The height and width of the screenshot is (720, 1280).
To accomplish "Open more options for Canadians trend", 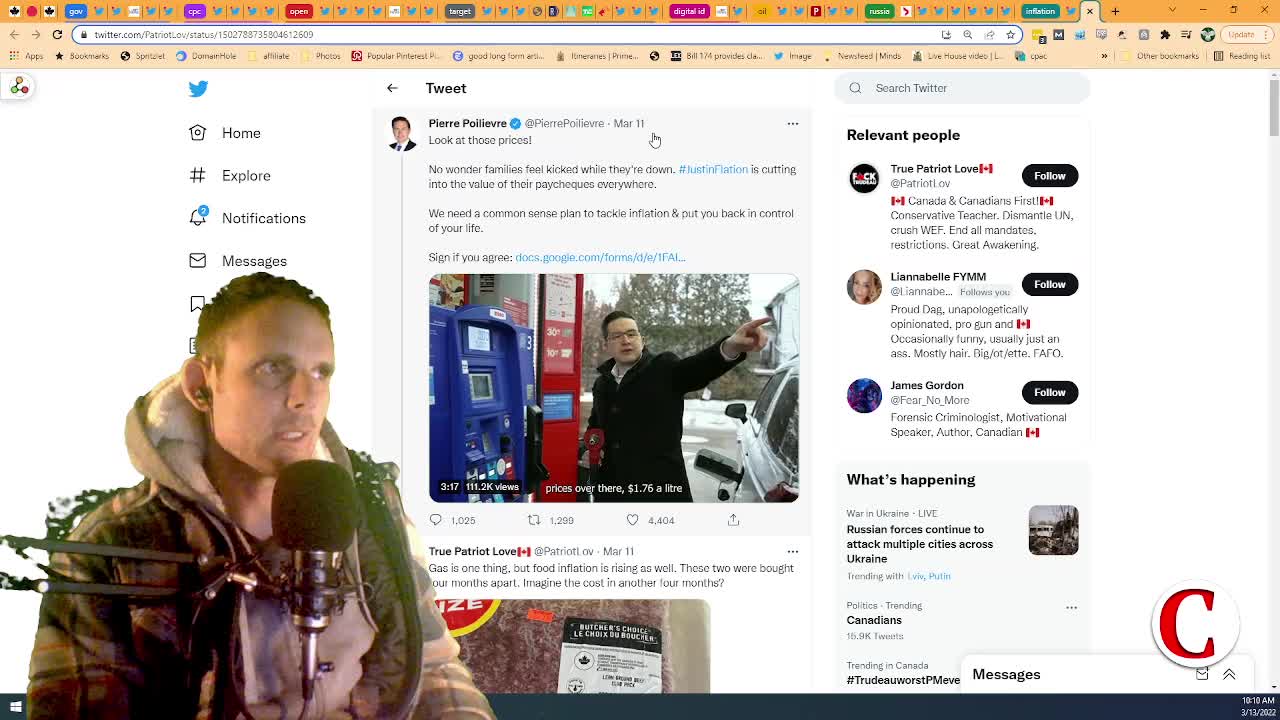I will (1071, 608).
